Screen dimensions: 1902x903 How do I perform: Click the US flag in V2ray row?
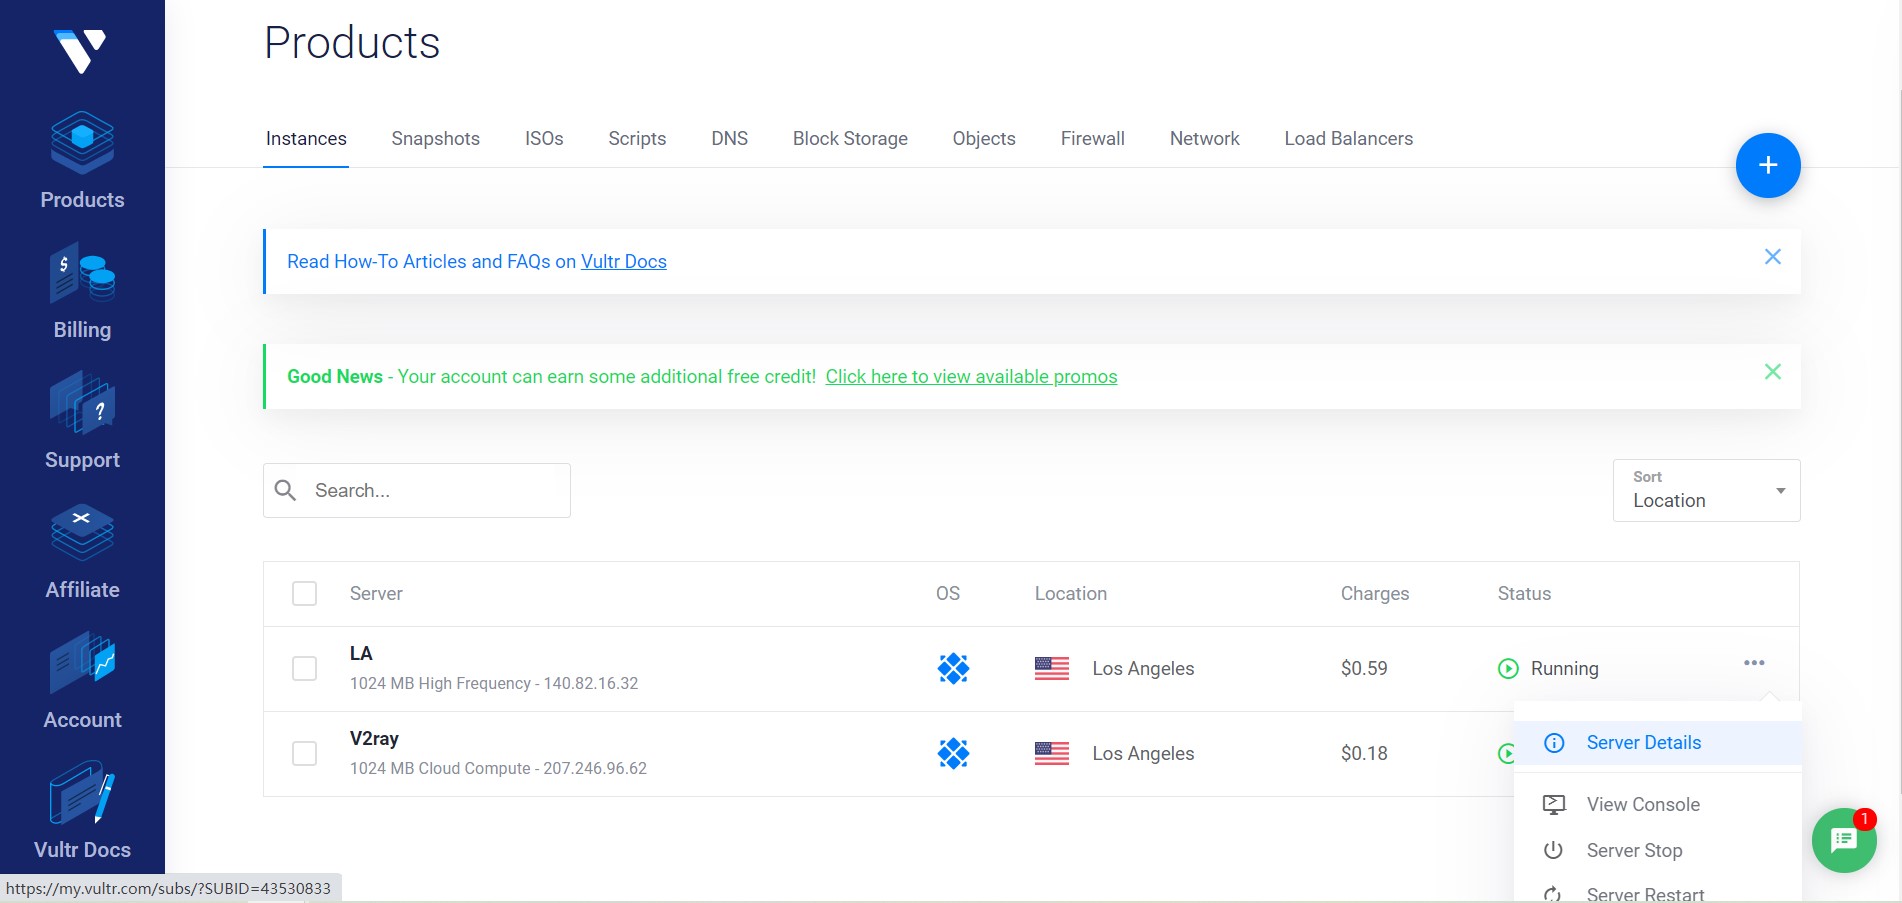click(1051, 753)
